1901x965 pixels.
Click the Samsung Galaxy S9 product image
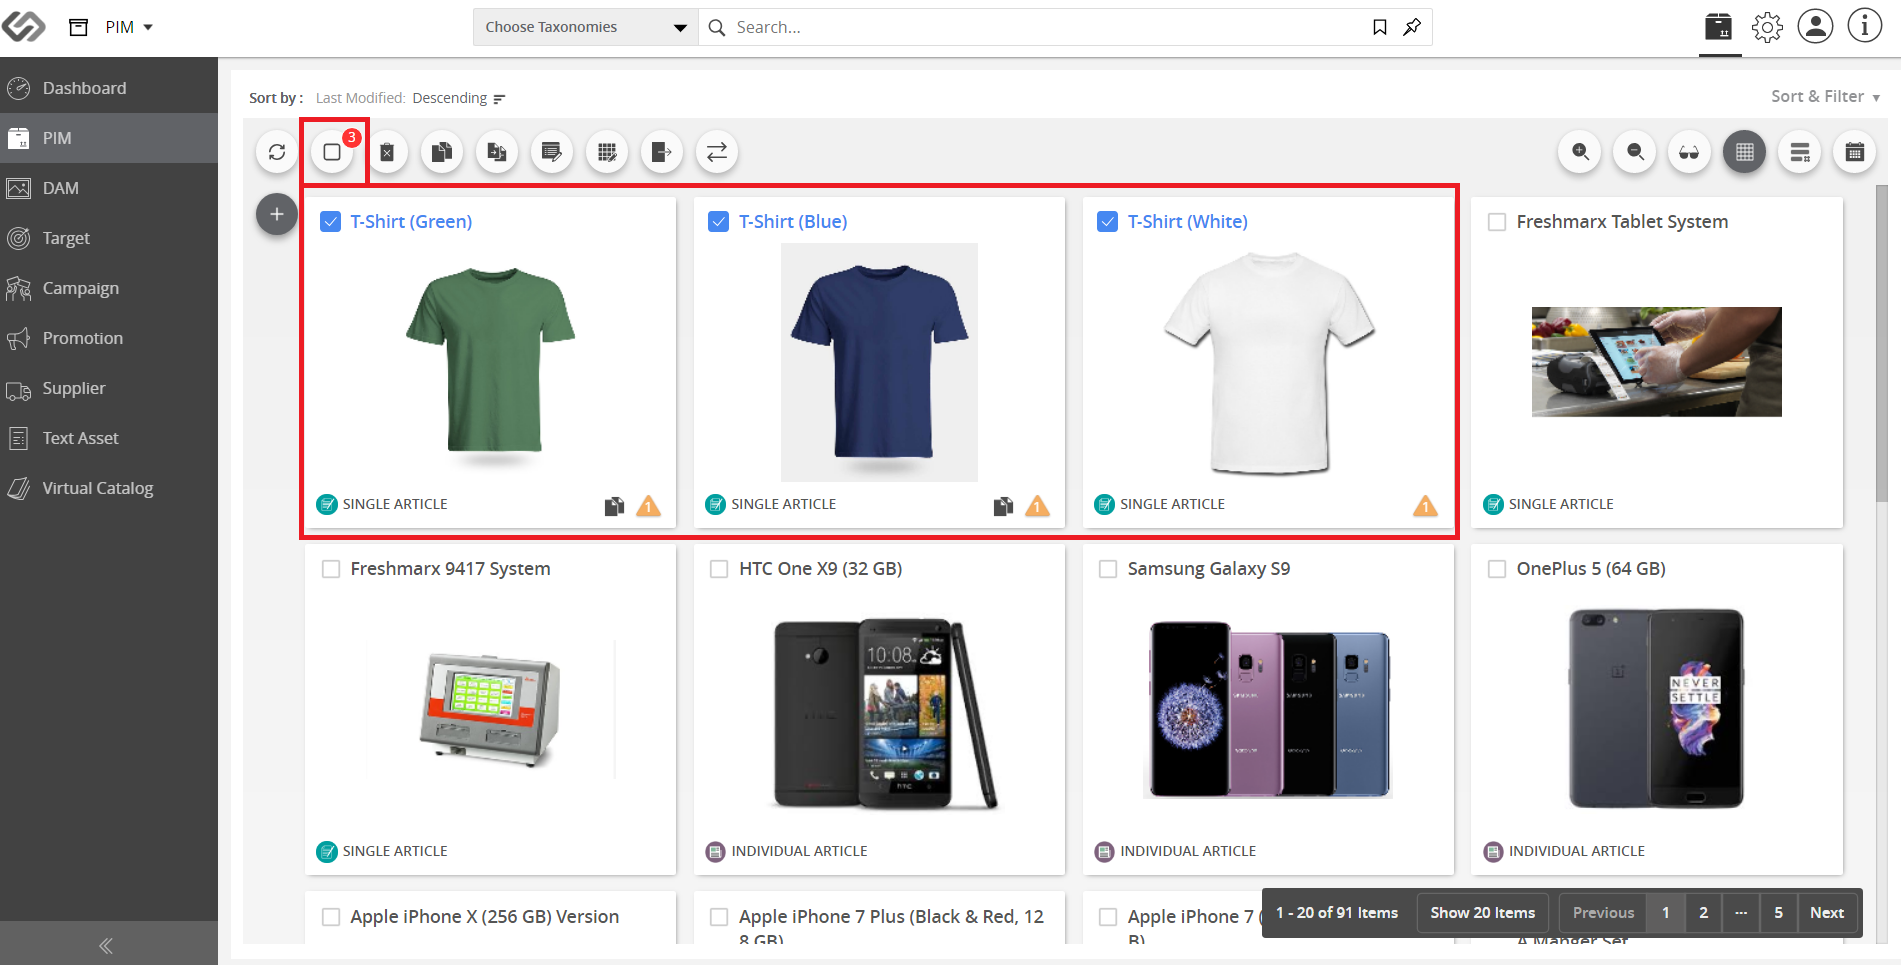point(1268,710)
